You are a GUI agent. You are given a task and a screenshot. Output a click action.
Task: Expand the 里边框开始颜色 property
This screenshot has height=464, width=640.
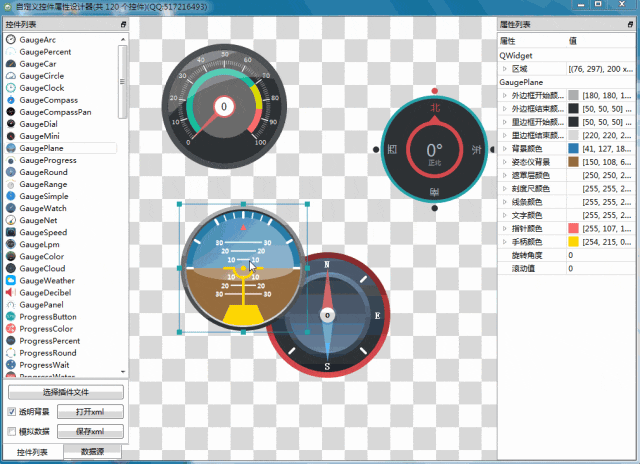coord(505,122)
